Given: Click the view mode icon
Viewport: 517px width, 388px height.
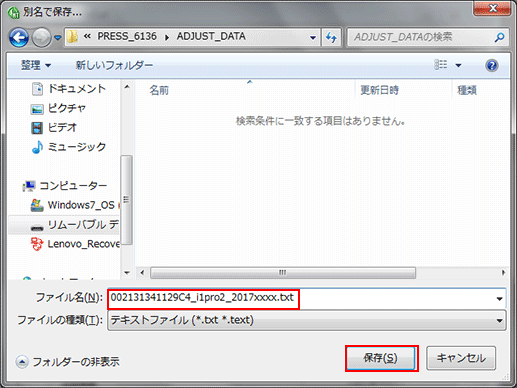Looking at the screenshot, I should pos(440,64).
